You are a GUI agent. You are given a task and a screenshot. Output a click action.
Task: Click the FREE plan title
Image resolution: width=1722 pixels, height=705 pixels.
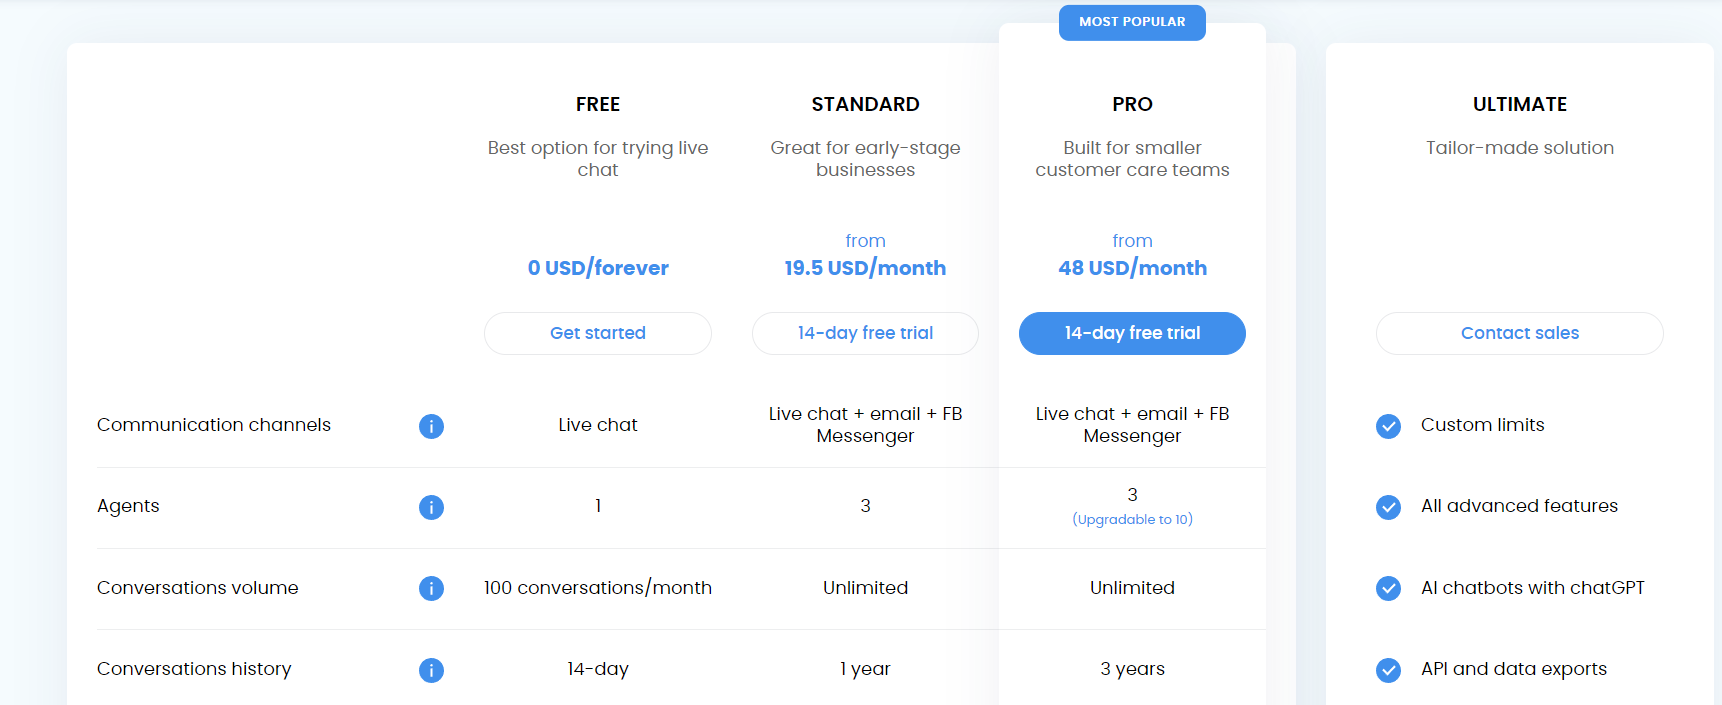pyautogui.click(x=597, y=104)
